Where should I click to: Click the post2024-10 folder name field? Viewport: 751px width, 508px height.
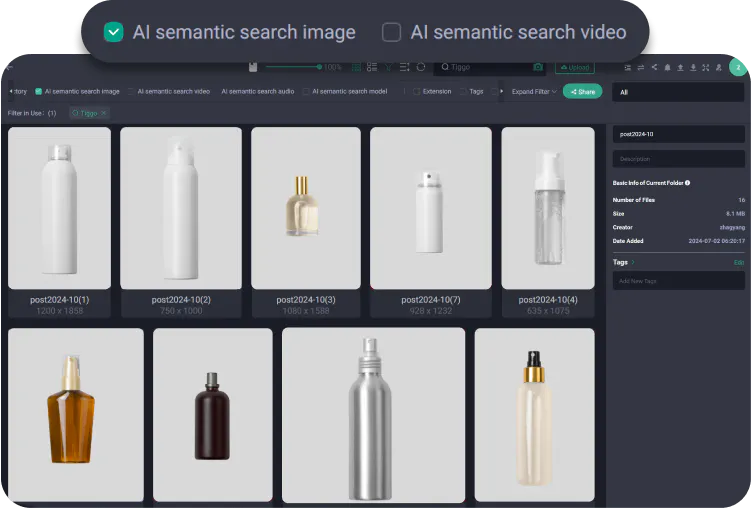(678, 134)
